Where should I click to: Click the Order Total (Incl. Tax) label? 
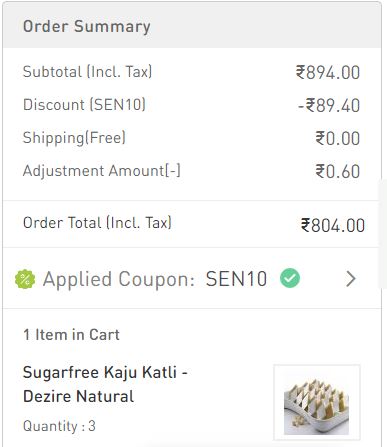click(x=97, y=223)
